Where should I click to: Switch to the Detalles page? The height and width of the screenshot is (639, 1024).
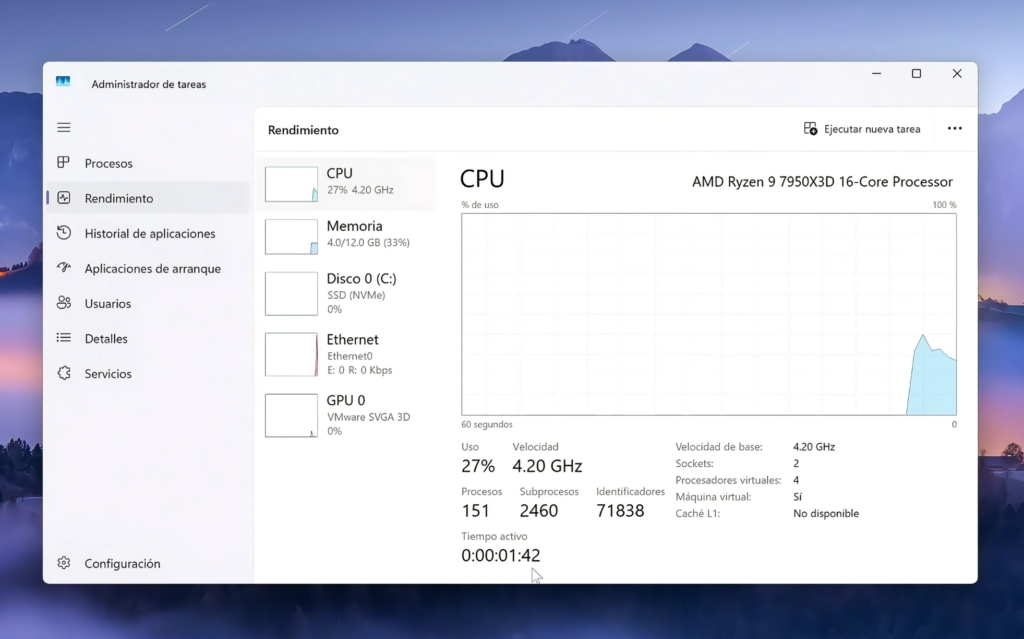(148, 338)
